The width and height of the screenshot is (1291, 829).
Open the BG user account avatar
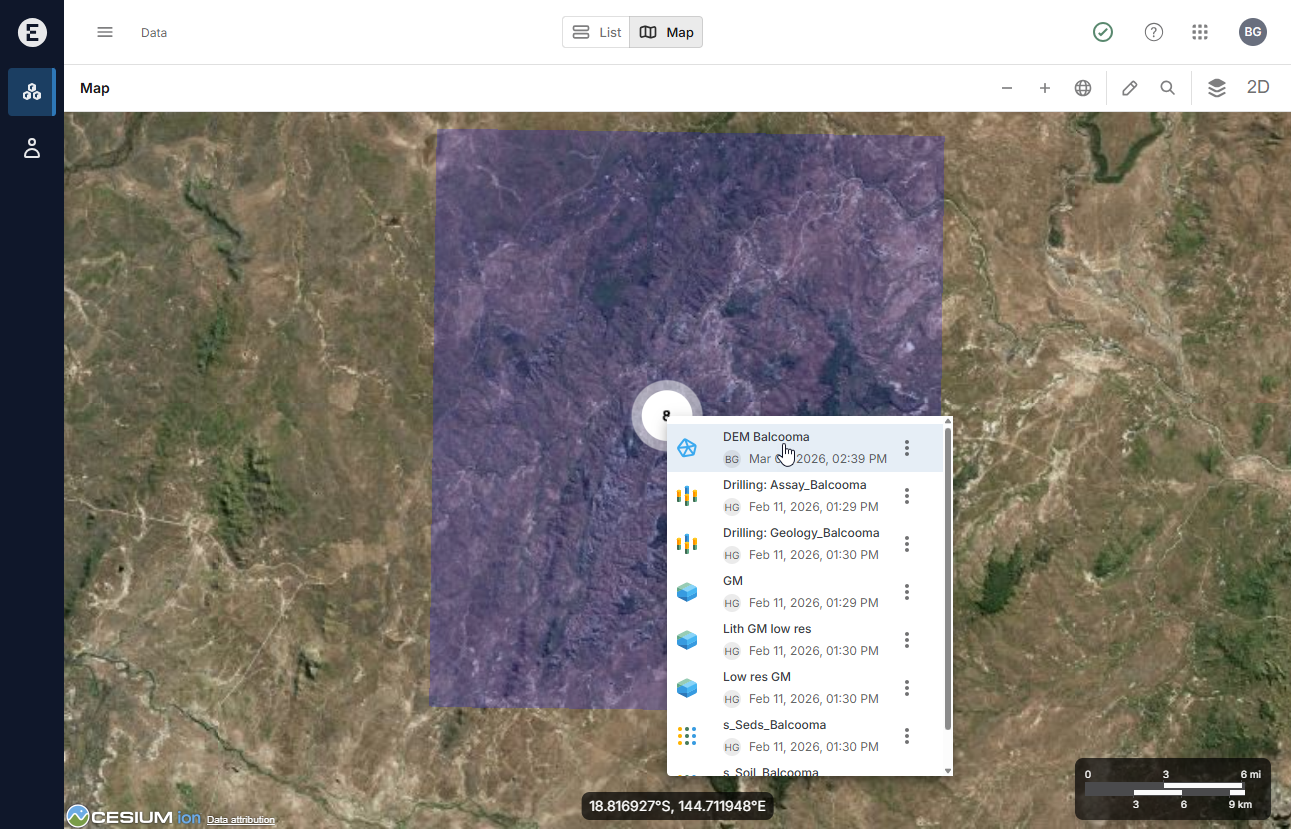pos(1253,32)
